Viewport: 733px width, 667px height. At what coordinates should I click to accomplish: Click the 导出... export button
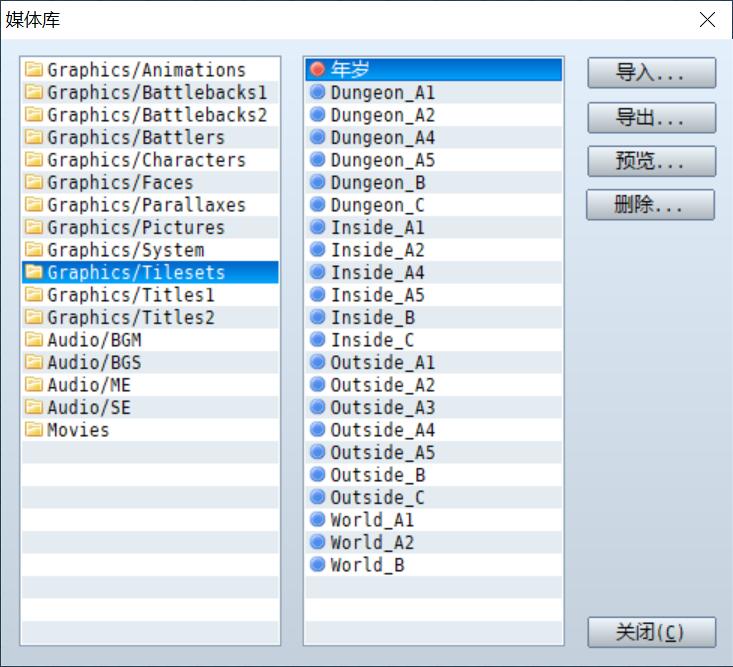click(651, 117)
